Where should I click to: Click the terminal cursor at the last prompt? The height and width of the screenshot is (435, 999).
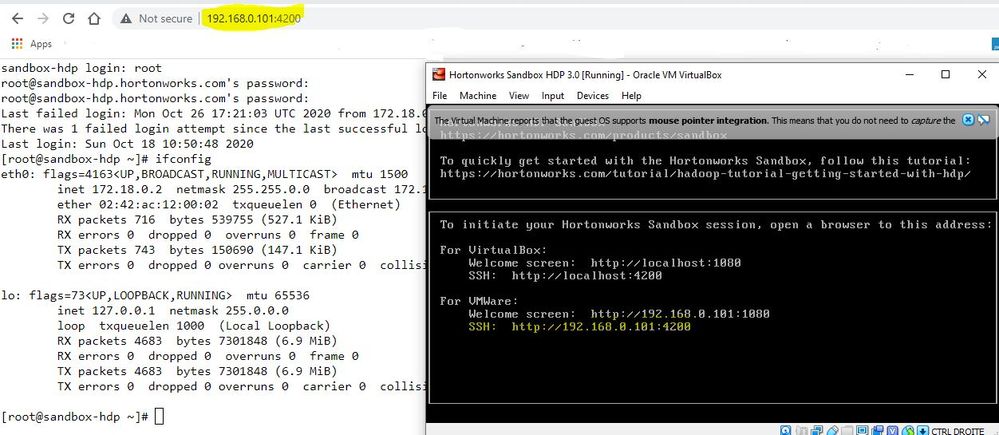(159, 417)
